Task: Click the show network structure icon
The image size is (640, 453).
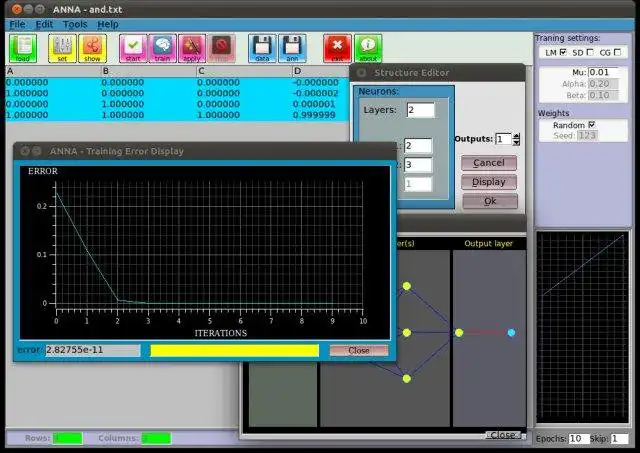Action: [93, 48]
